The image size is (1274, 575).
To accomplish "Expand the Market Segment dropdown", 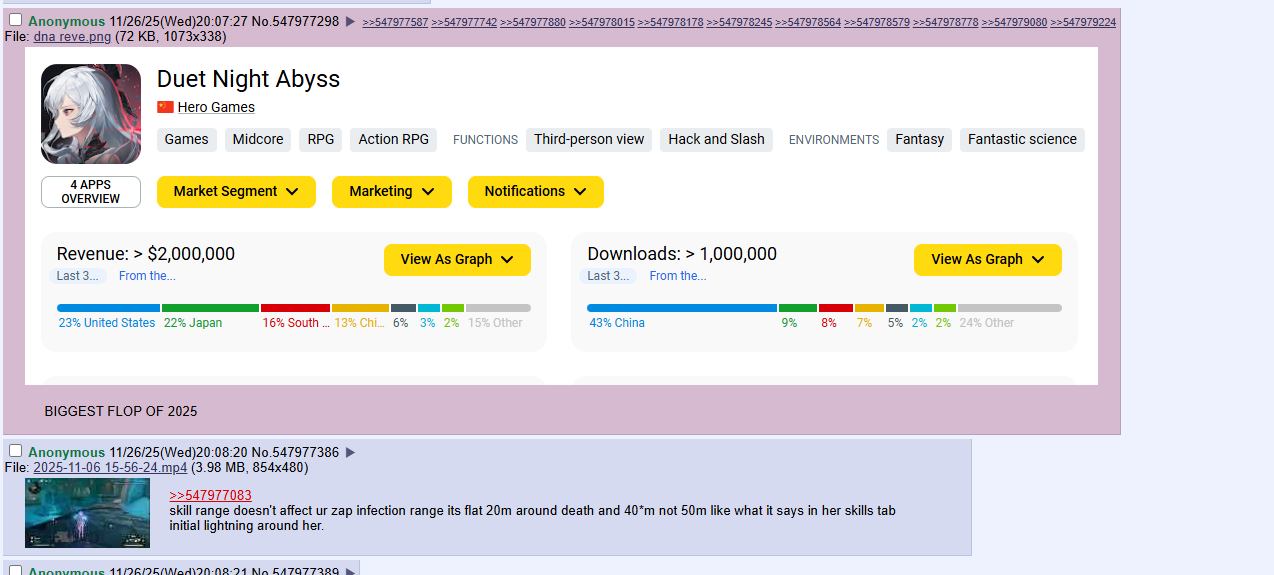I will pyautogui.click(x=236, y=192).
